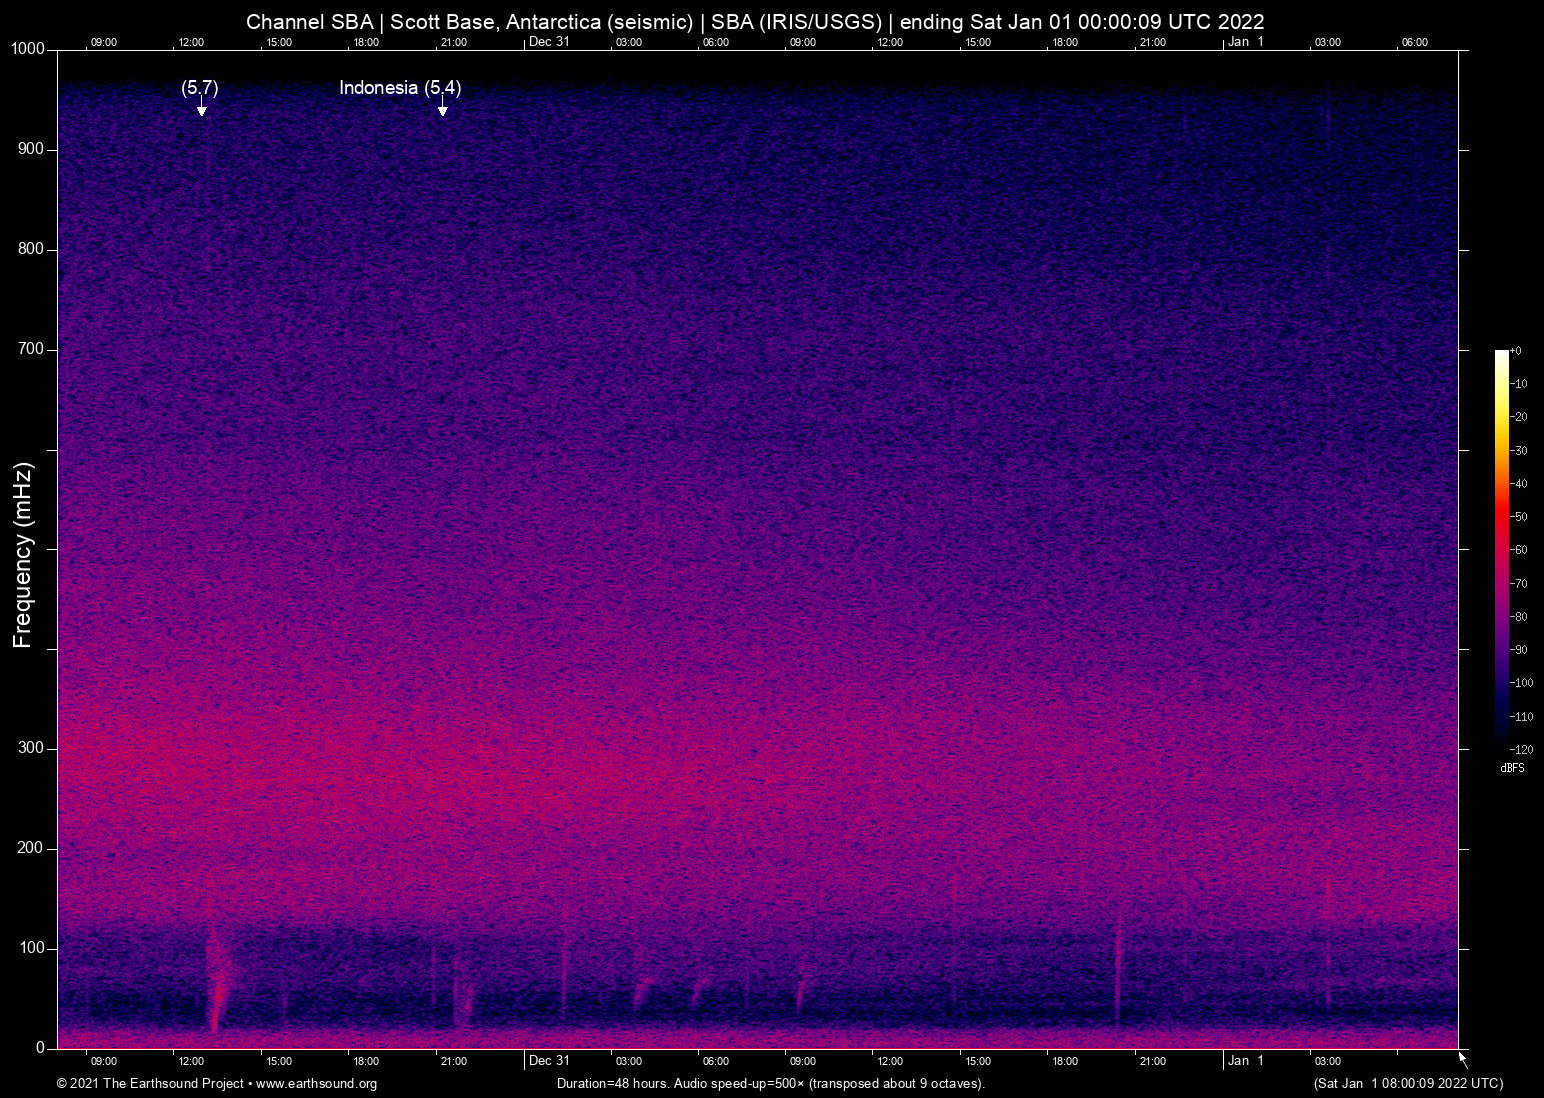Click the top of the colorbar at 0 dBFS

pyautogui.click(x=1501, y=352)
